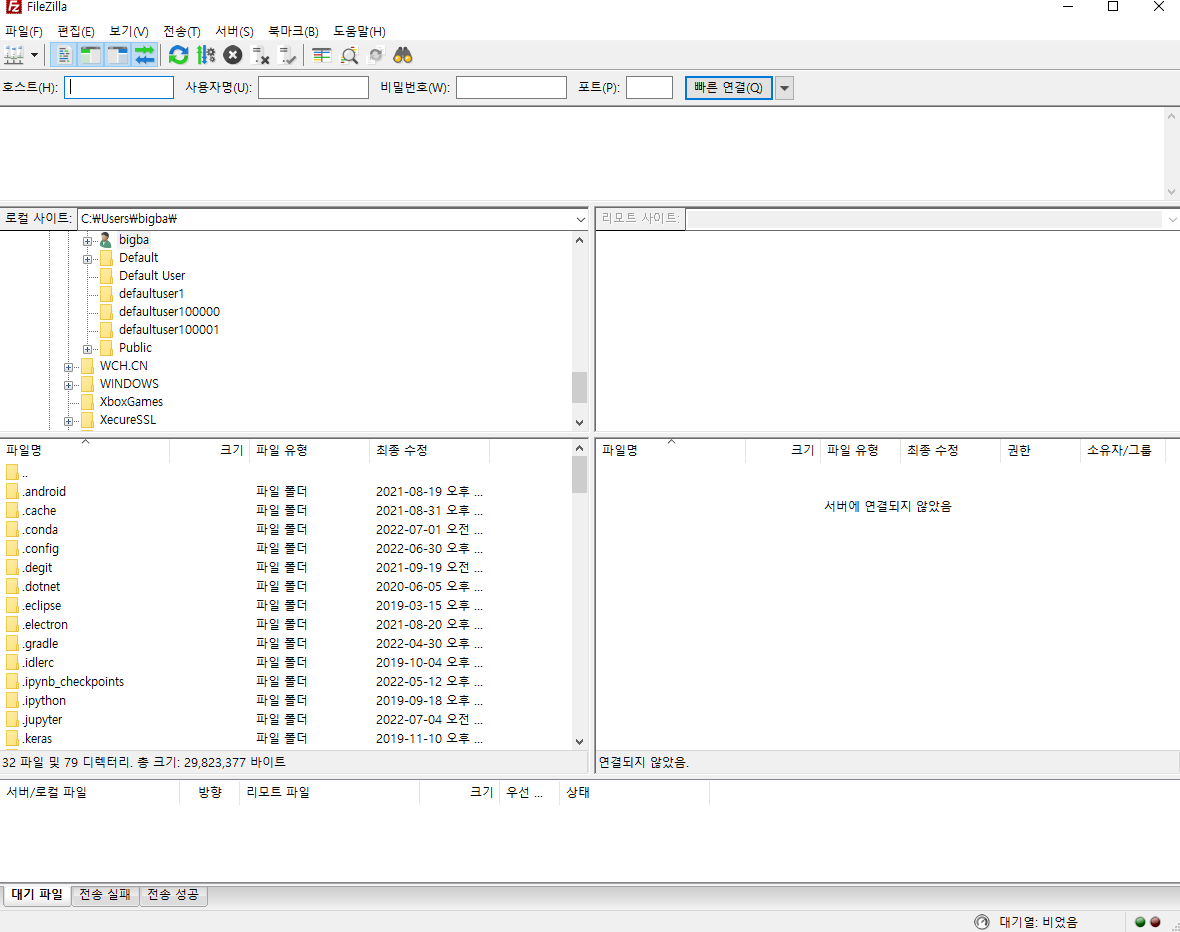The height and width of the screenshot is (932, 1180).
Task: Toggle transfer queue display
Action: pyautogui.click(x=144, y=55)
